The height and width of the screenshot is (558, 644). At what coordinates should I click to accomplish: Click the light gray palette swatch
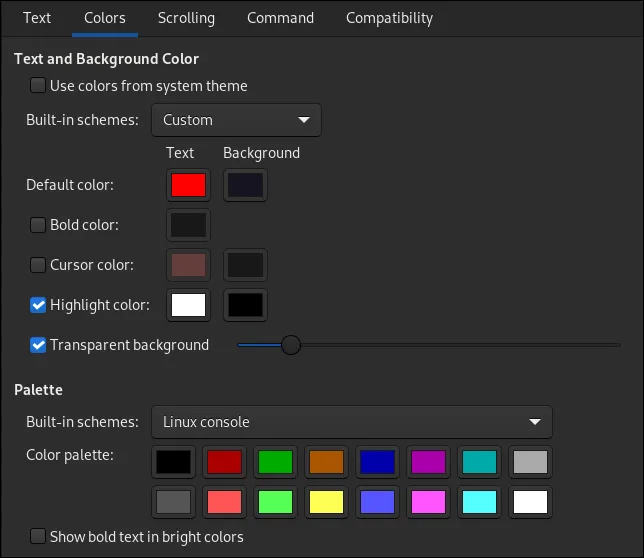click(x=530, y=462)
